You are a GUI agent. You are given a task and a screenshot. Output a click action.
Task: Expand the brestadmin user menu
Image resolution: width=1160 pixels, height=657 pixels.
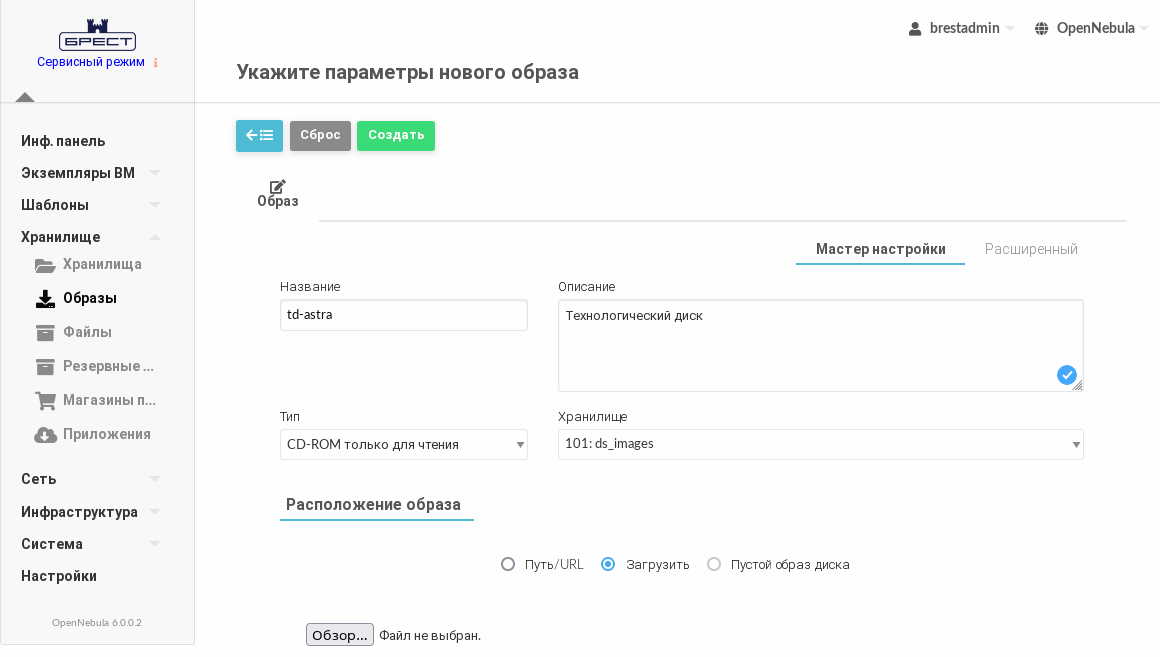point(961,28)
